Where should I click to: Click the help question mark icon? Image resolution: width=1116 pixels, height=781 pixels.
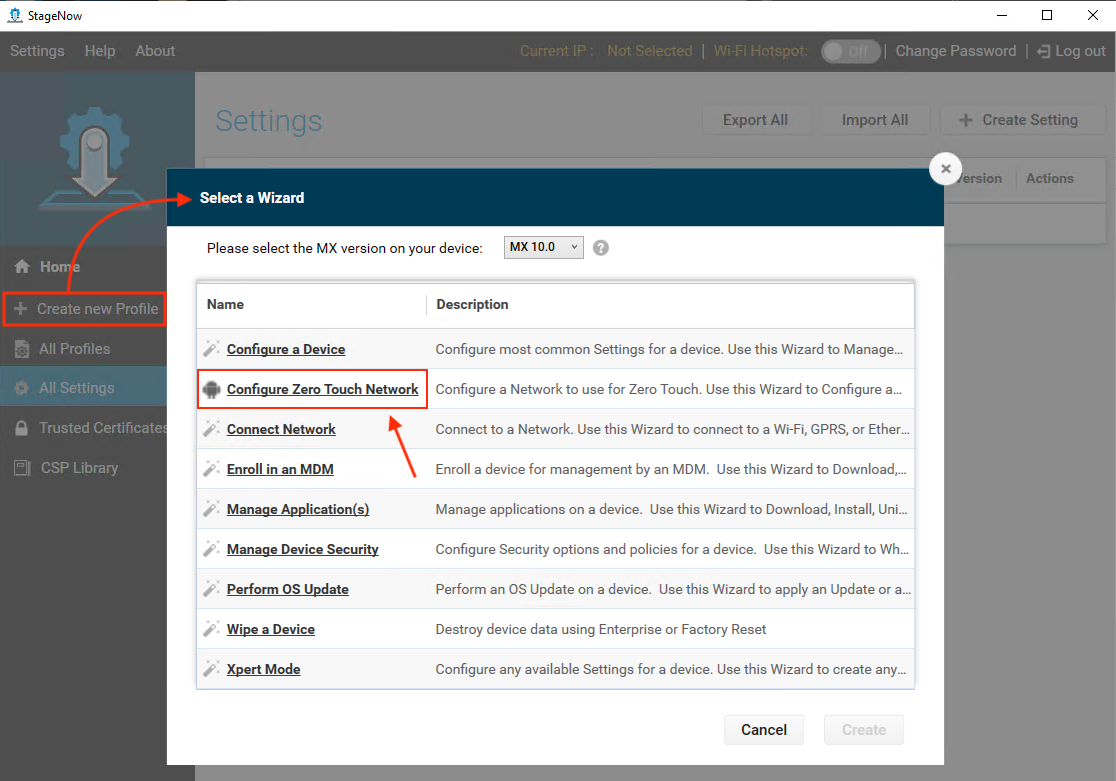pyautogui.click(x=601, y=248)
